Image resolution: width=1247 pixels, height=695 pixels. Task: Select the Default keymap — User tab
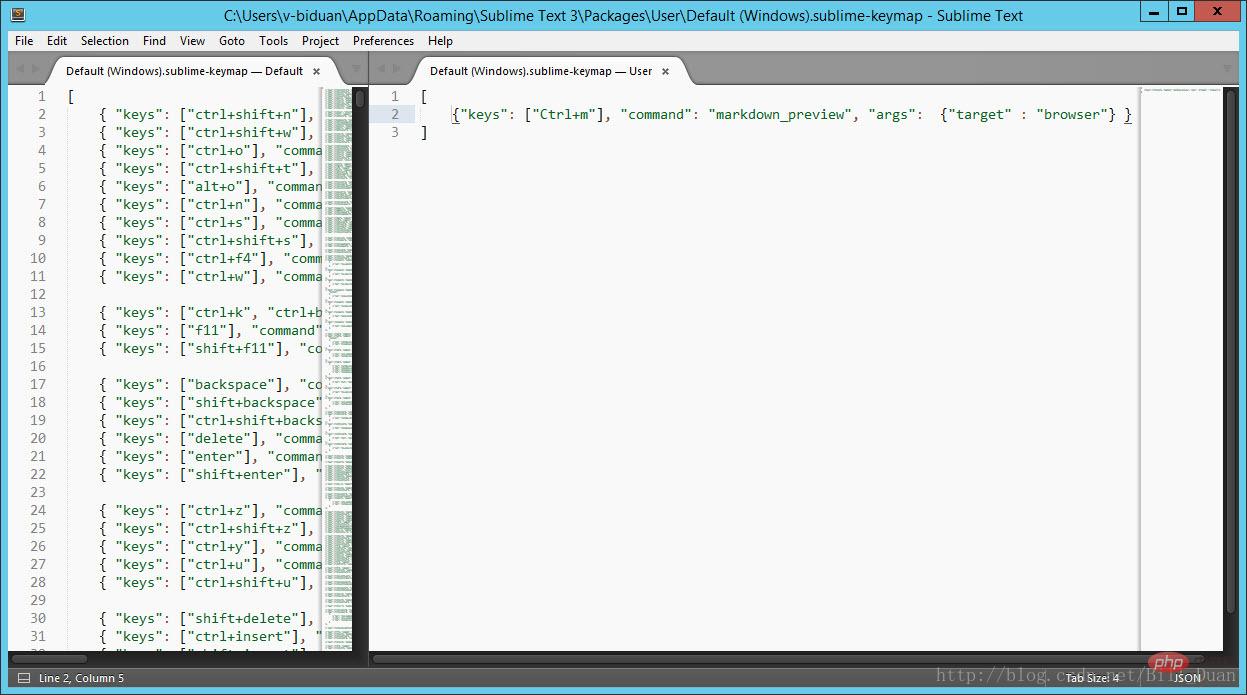[540, 71]
